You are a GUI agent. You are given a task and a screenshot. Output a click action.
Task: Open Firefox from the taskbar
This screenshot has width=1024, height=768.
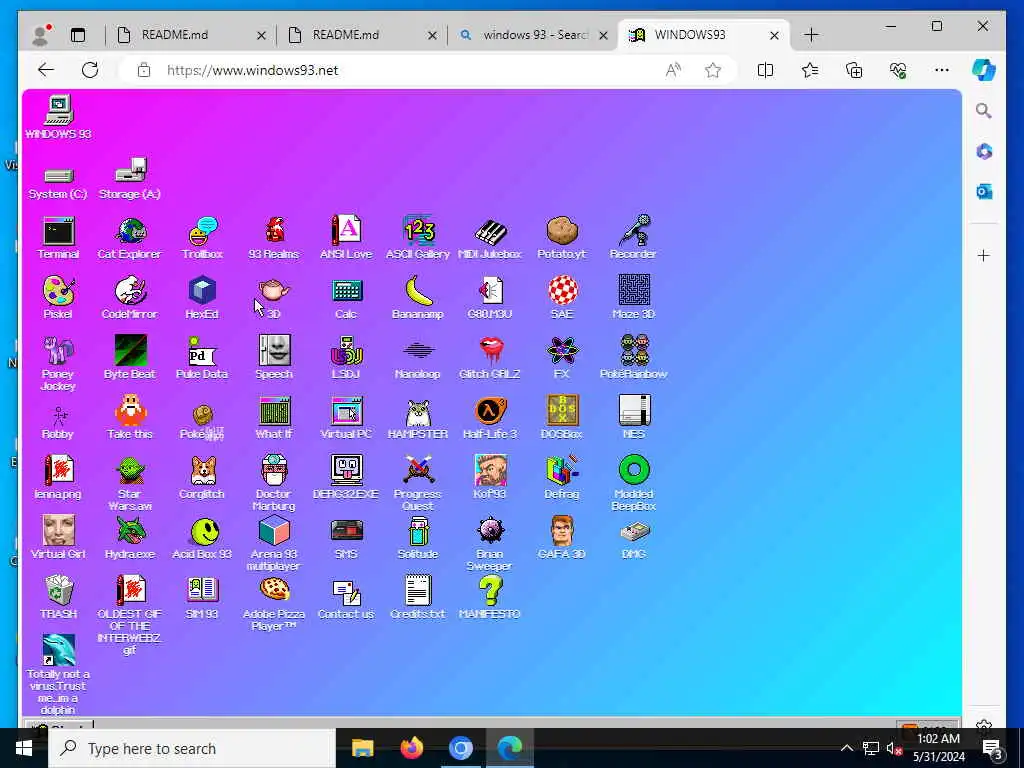pyautogui.click(x=411, y=748)
